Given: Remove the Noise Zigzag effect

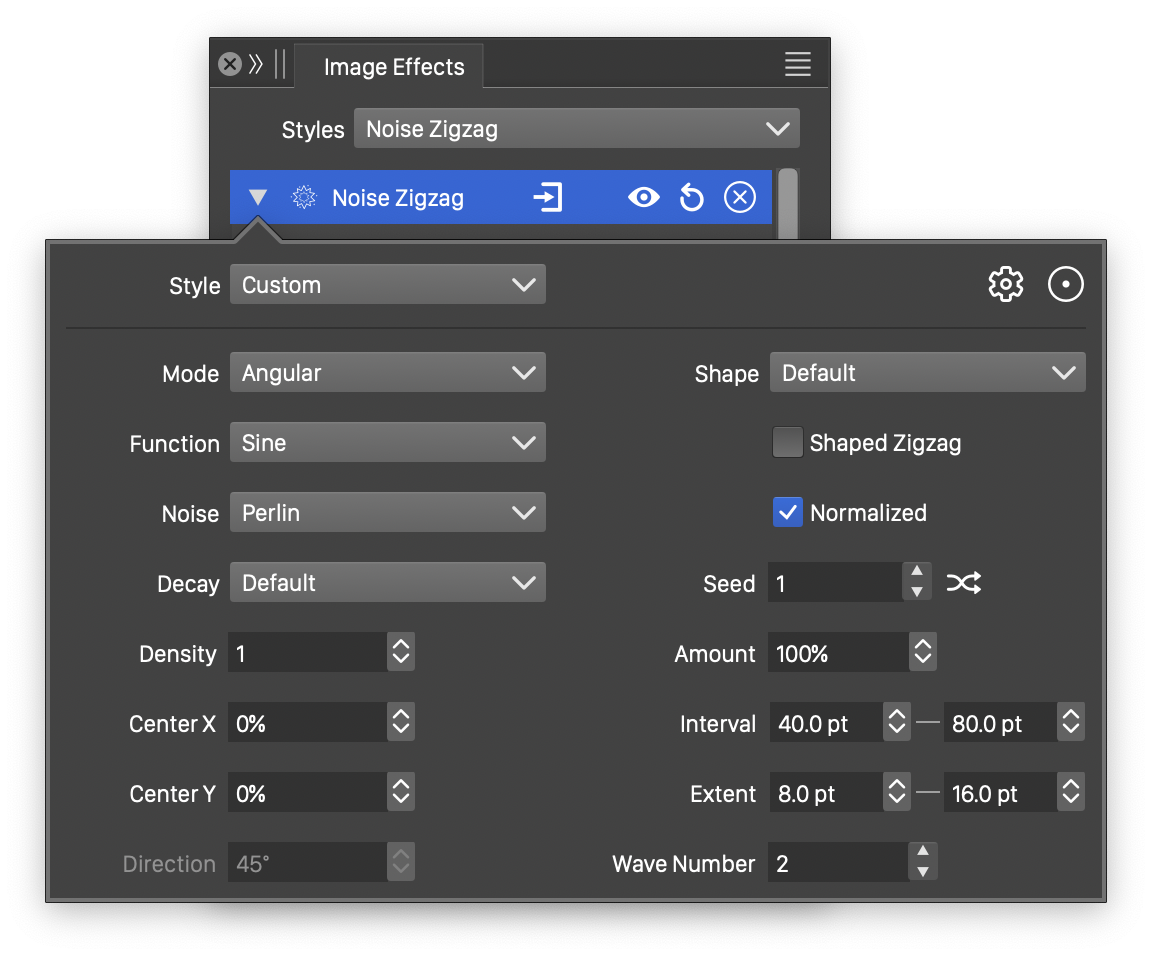Looking at the screenshot, I should [x=739, y=198].
